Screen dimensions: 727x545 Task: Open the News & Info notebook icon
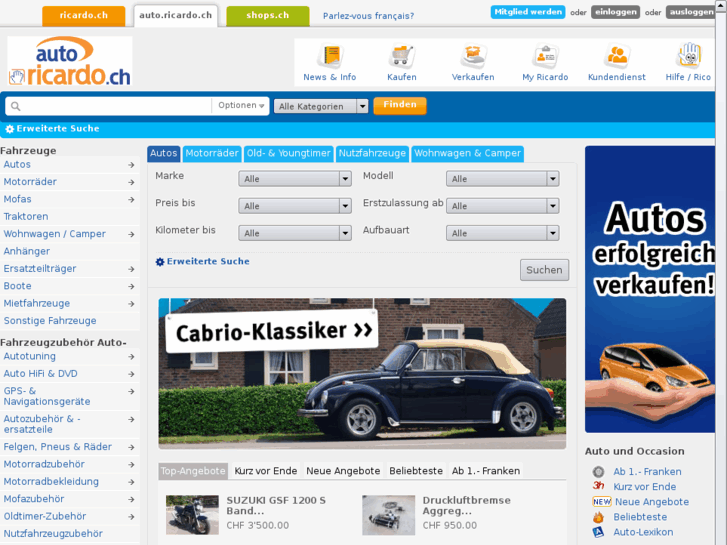click(x=330, y=56)
